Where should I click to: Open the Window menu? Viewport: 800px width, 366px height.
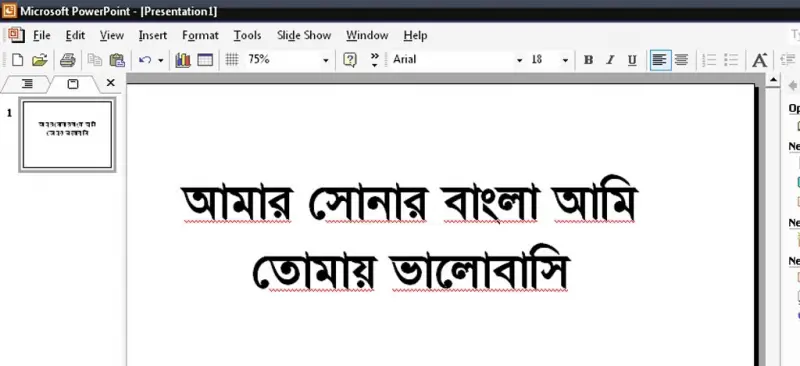(x=367, y=35)
